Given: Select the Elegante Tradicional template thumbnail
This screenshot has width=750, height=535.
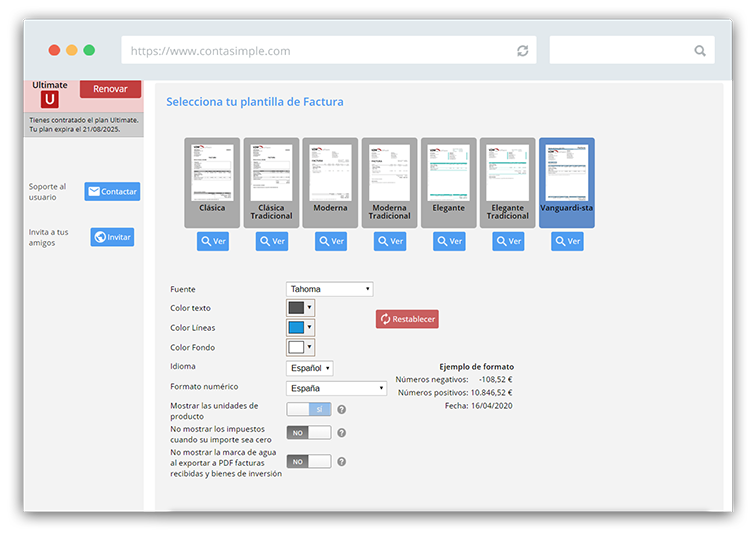Looking at the screenshot, I should point(507,183).
